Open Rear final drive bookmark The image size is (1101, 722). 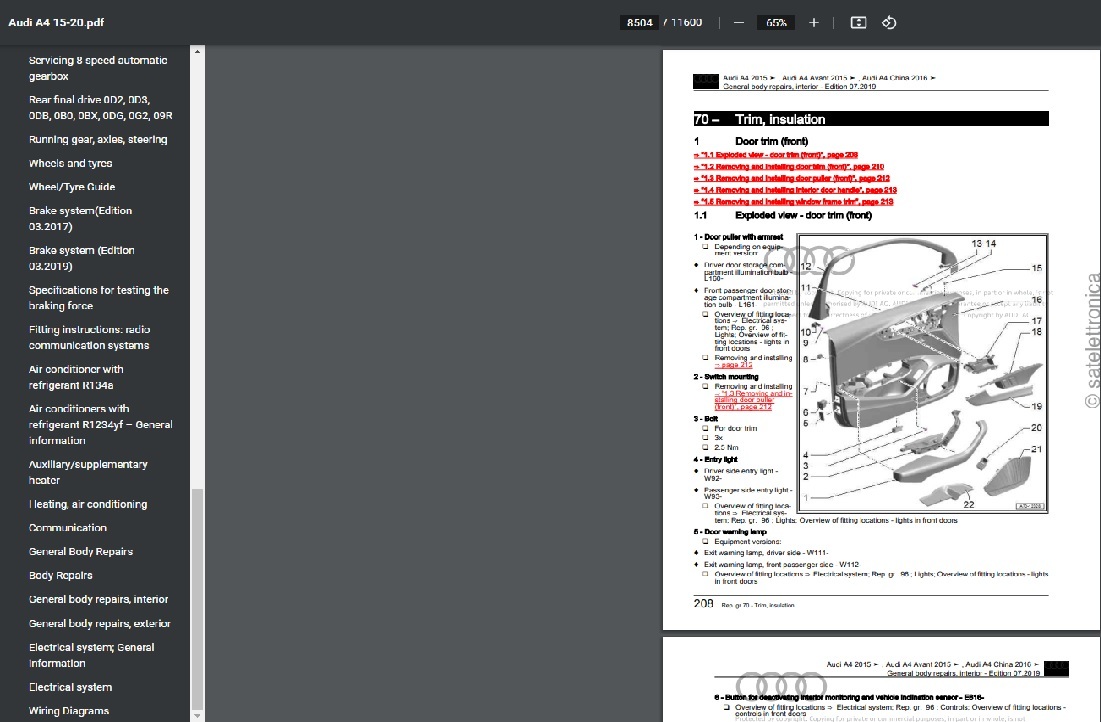click(x=100, y=107)
